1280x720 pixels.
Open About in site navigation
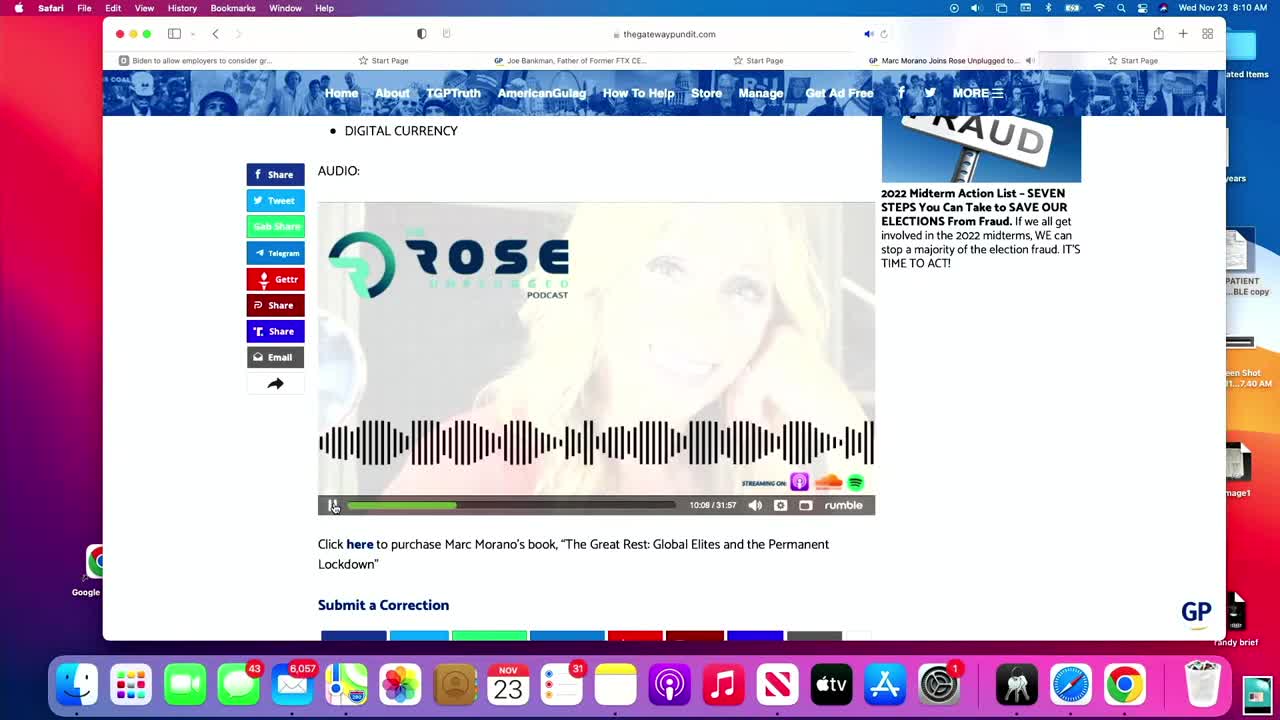(x=392, y=93)
